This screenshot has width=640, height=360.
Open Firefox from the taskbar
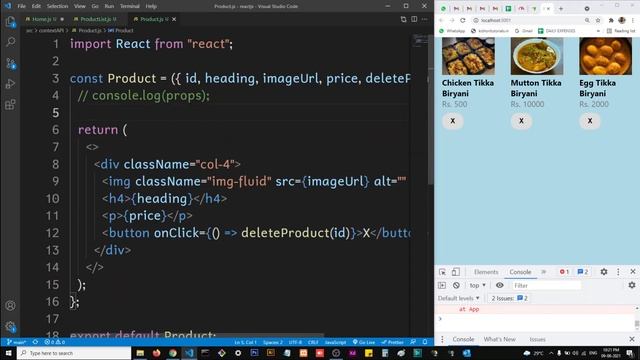tap(156, 353)
